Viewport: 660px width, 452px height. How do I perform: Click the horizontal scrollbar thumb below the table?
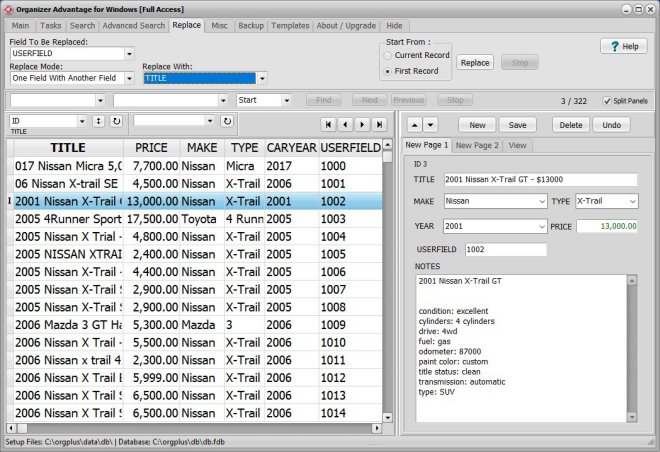pyautogui.click(x=22, y=428)
